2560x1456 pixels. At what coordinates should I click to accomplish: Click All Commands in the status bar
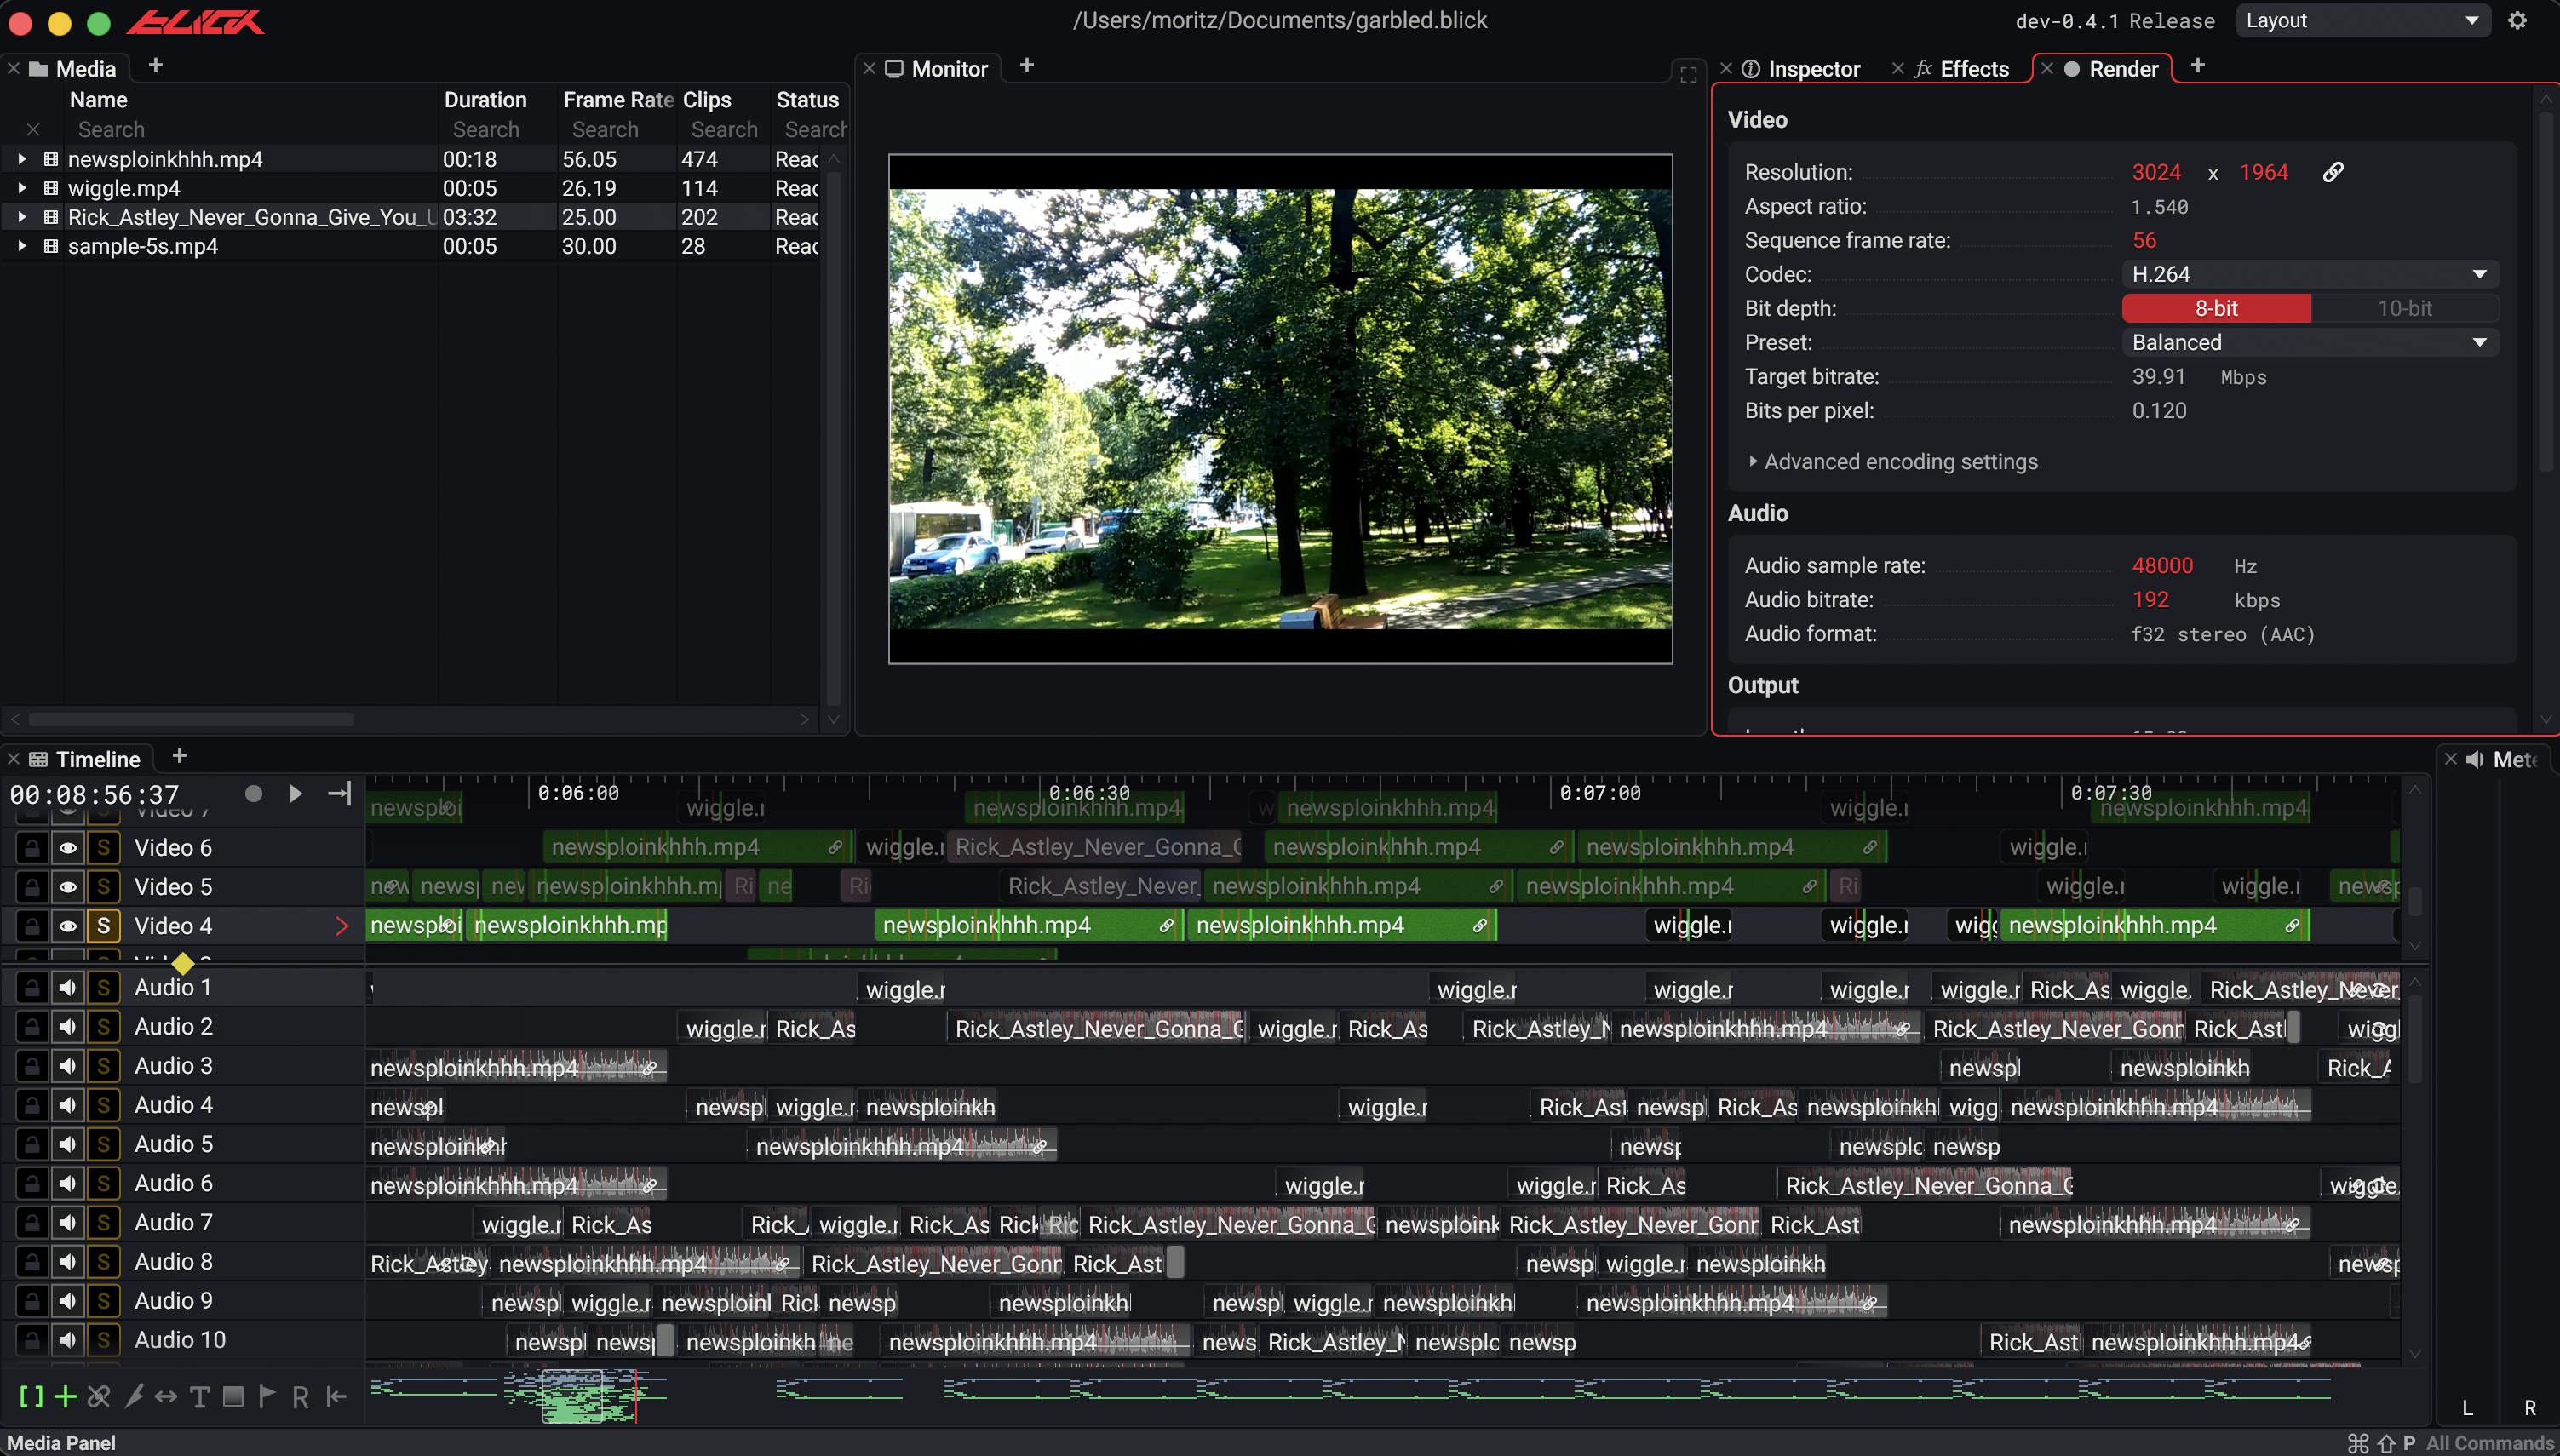point(2489,1443)
